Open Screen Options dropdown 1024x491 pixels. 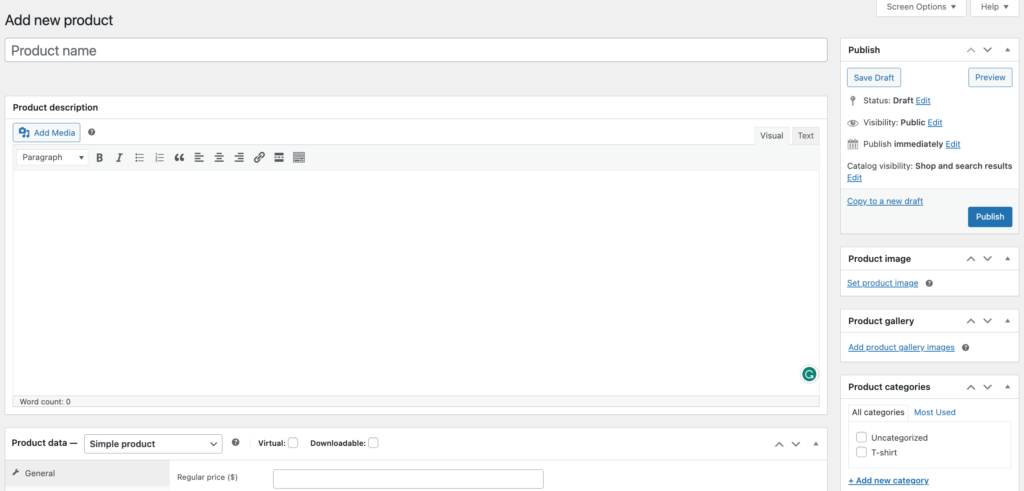coord(921,7)
